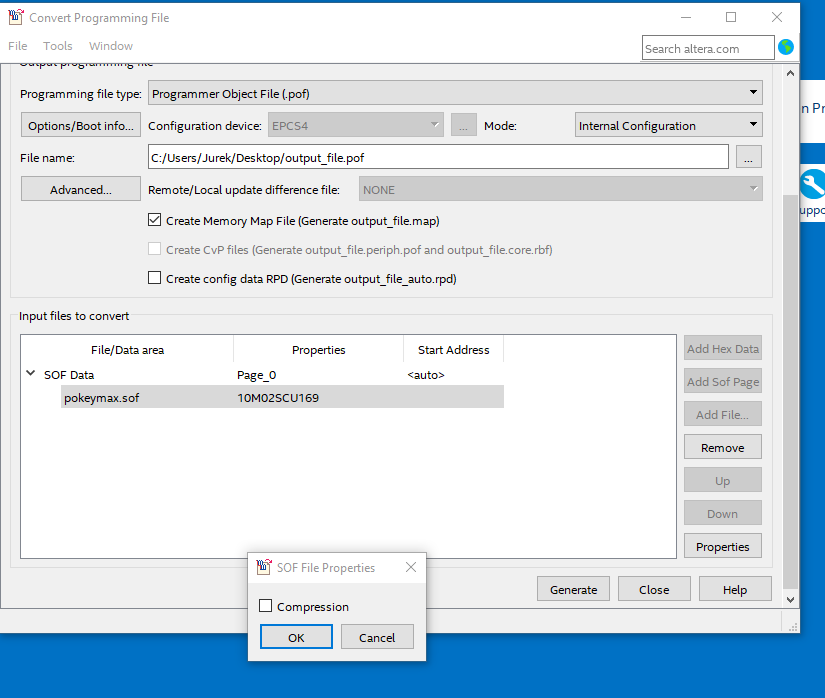Click the Add File button
The height and width of the screenshot is (698, 825).
(723, 414)
